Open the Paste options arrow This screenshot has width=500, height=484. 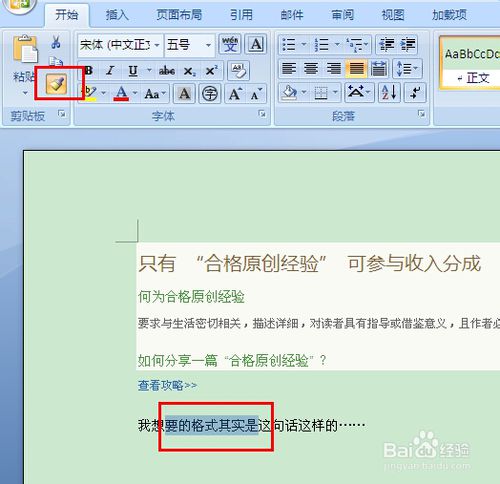pyautogui.click(x=25, y=93)
